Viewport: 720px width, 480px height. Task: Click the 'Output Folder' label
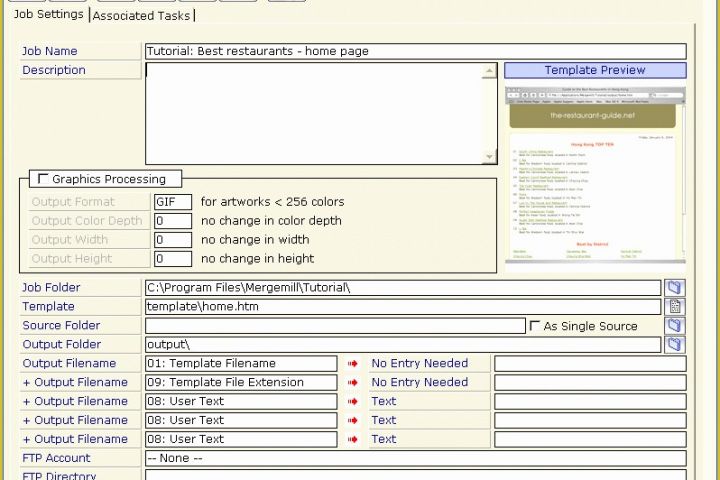pos(62,344)
